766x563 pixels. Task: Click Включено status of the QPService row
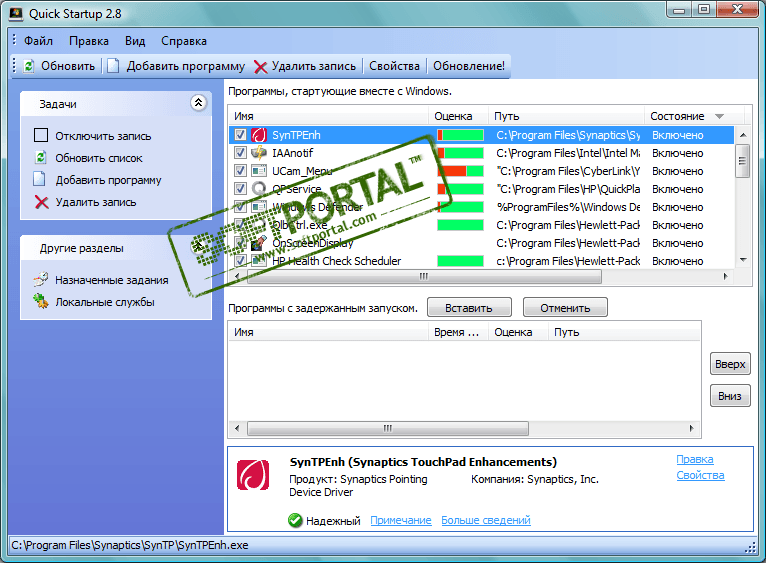[x=678, y=189]
